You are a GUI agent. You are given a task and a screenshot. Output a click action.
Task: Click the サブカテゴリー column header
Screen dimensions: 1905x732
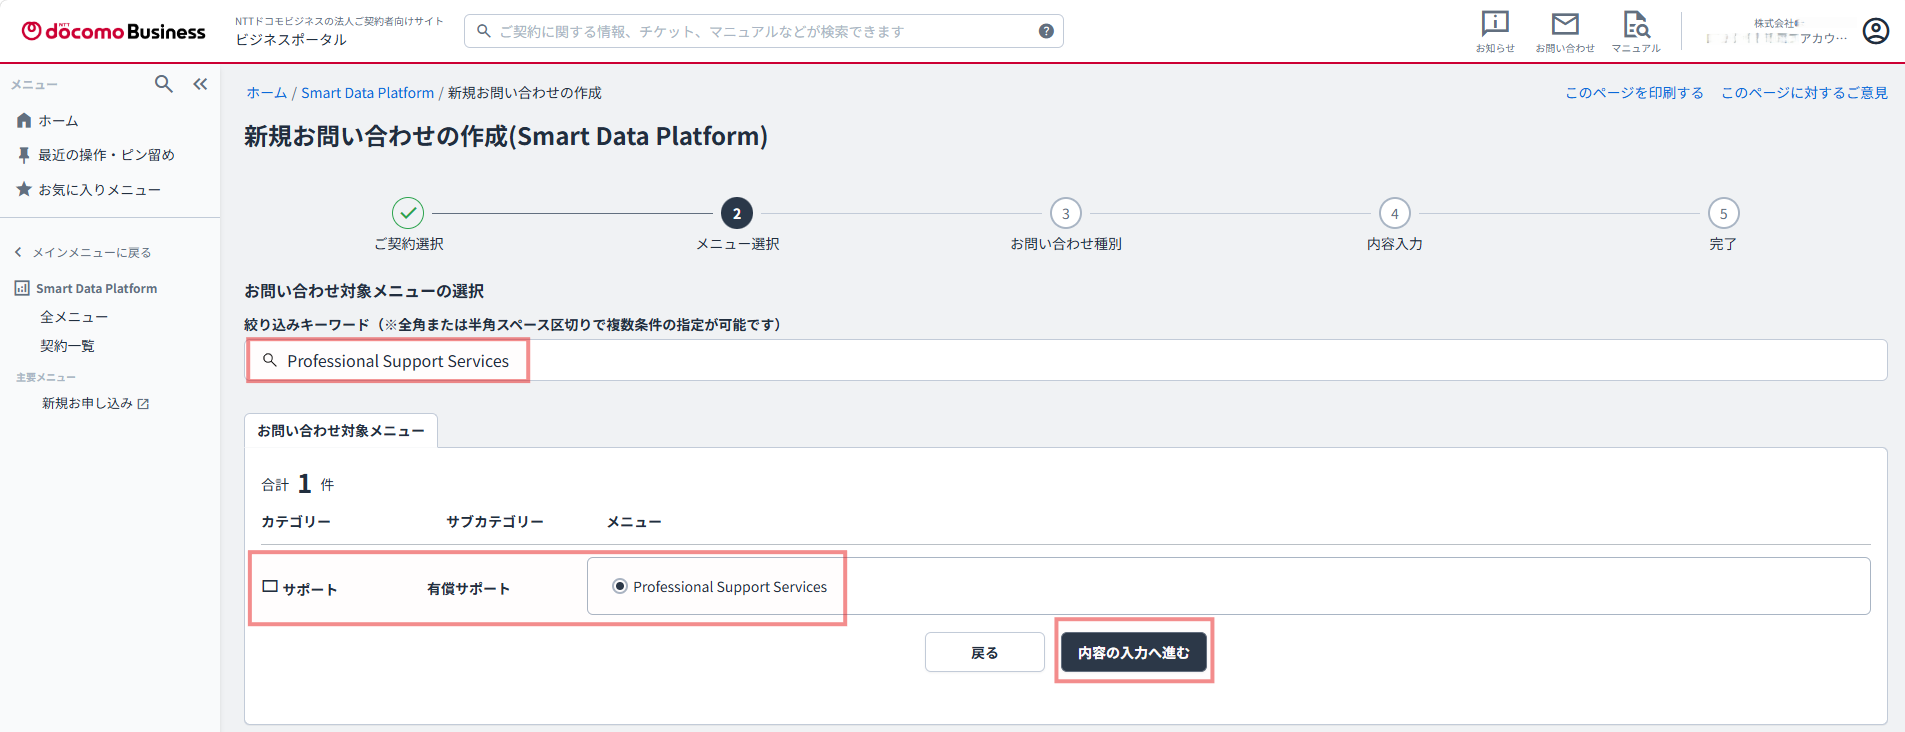tap(495, 522)
